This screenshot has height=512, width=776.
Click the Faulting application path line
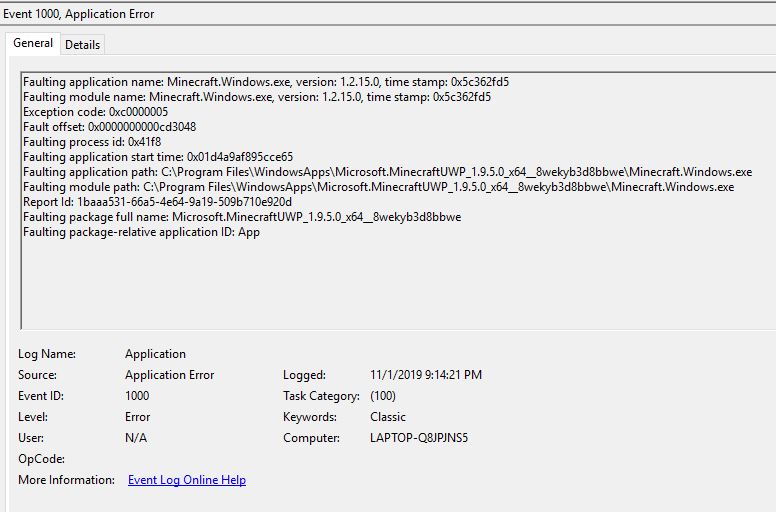coord(387,172)
